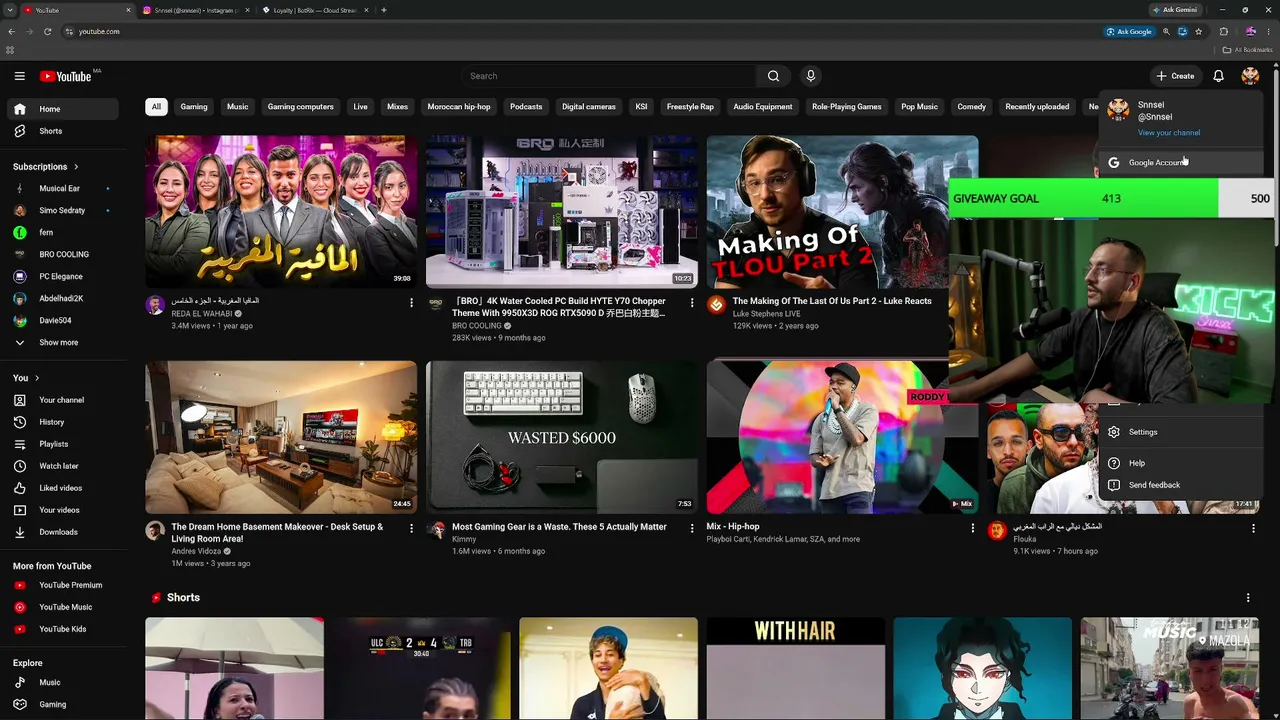Start voice search with the microphone
This screenshot has width=1280, height=720.
point(811,76)
